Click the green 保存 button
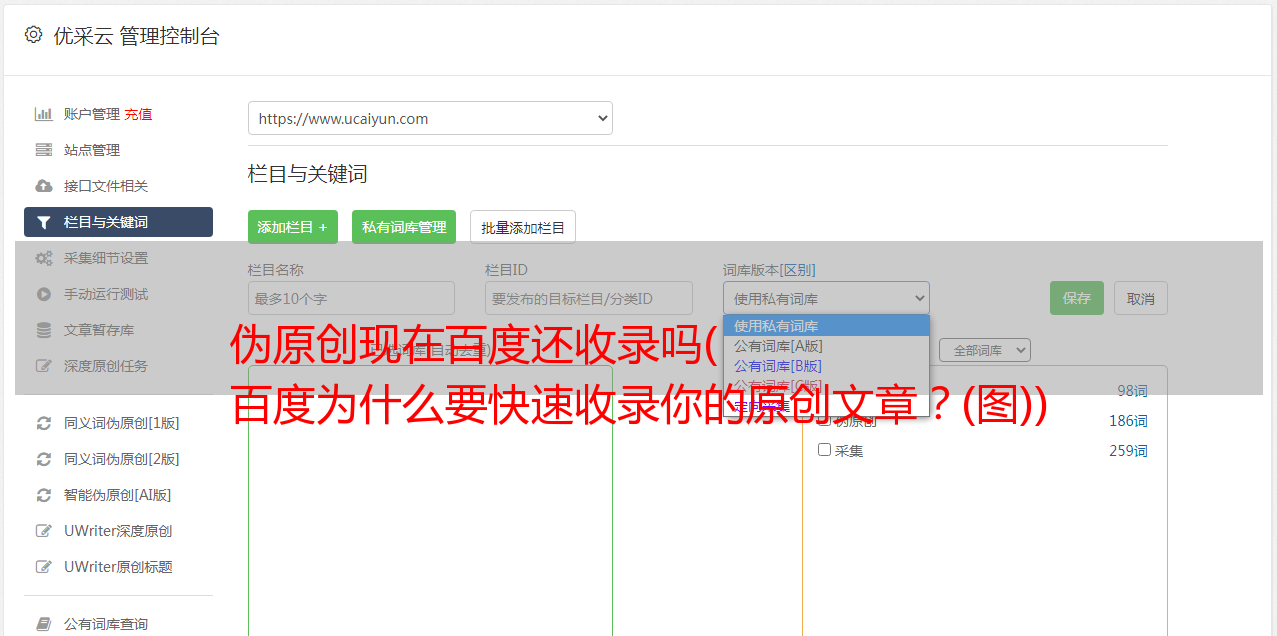The image size is (1277, 636). click(x=1077, y=298)
